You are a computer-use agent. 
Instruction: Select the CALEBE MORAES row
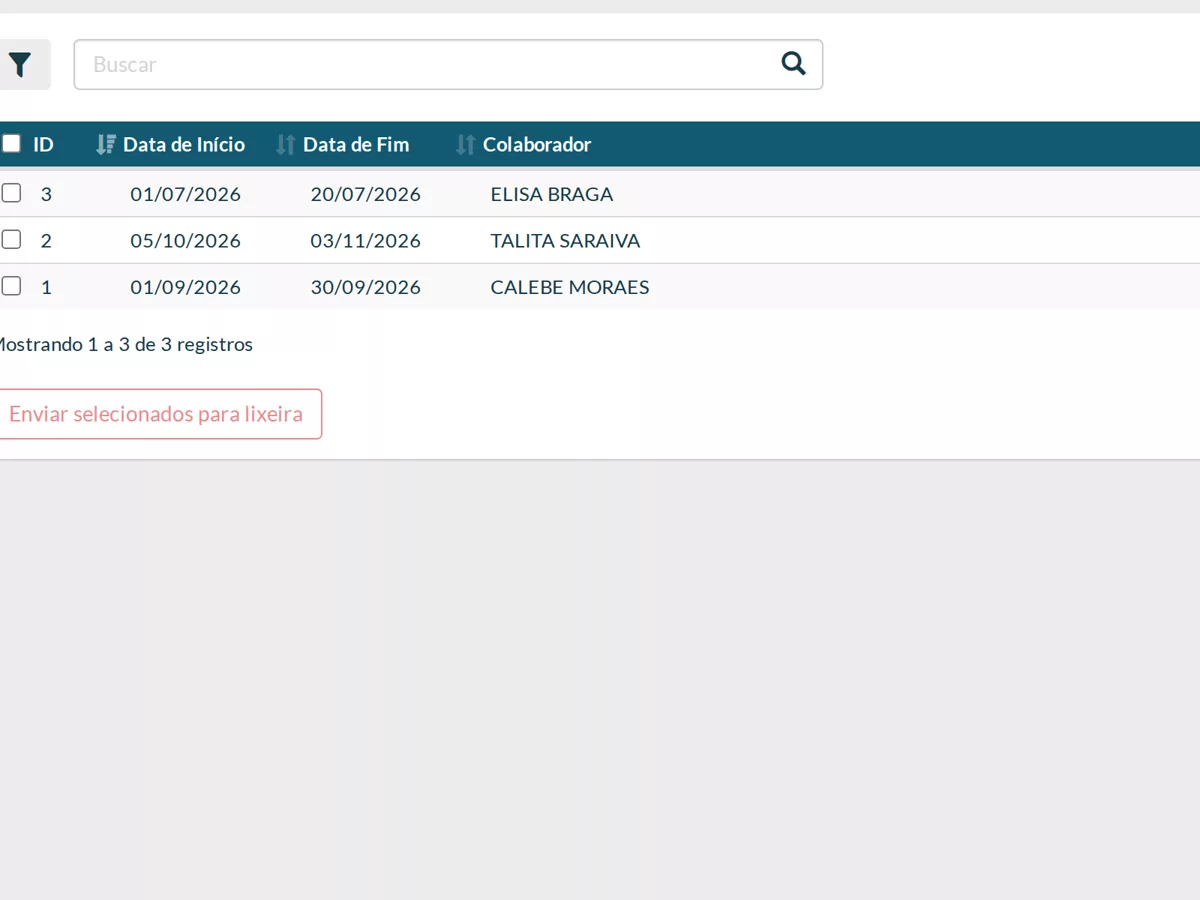click(x=600, y=287)
